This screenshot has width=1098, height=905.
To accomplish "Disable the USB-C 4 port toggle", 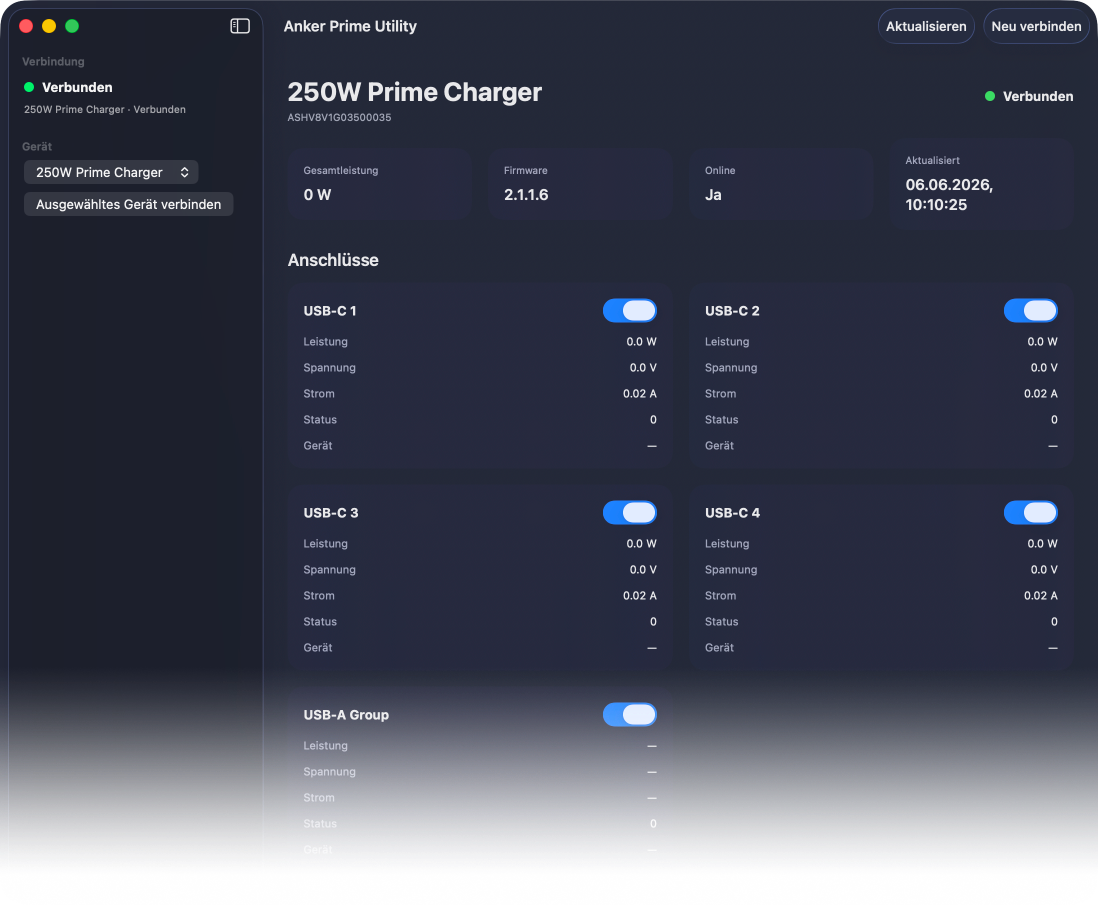I will click(x=1031, y=513).
